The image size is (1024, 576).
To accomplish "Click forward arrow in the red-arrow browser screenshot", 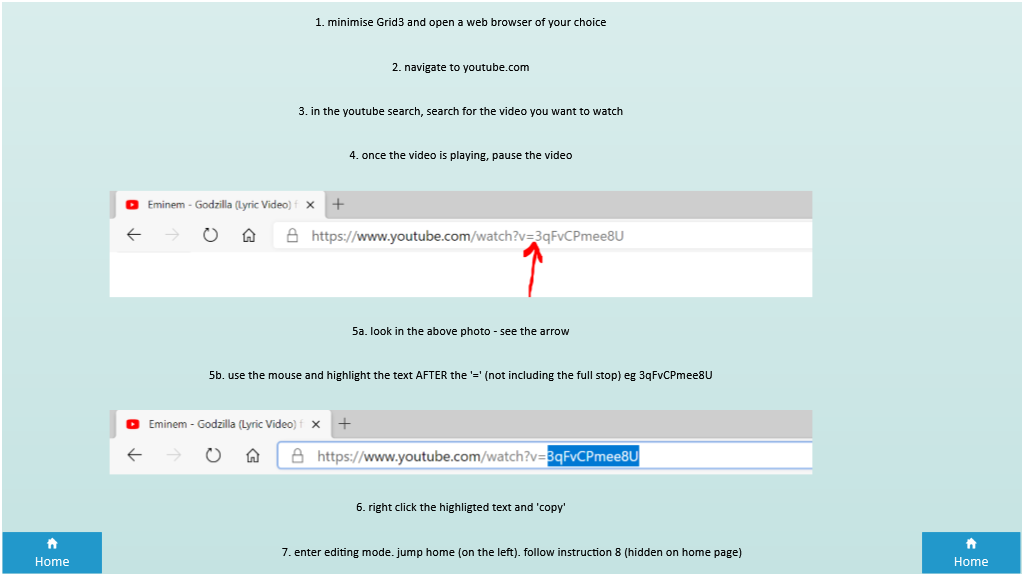I will [x=172, y=236].
